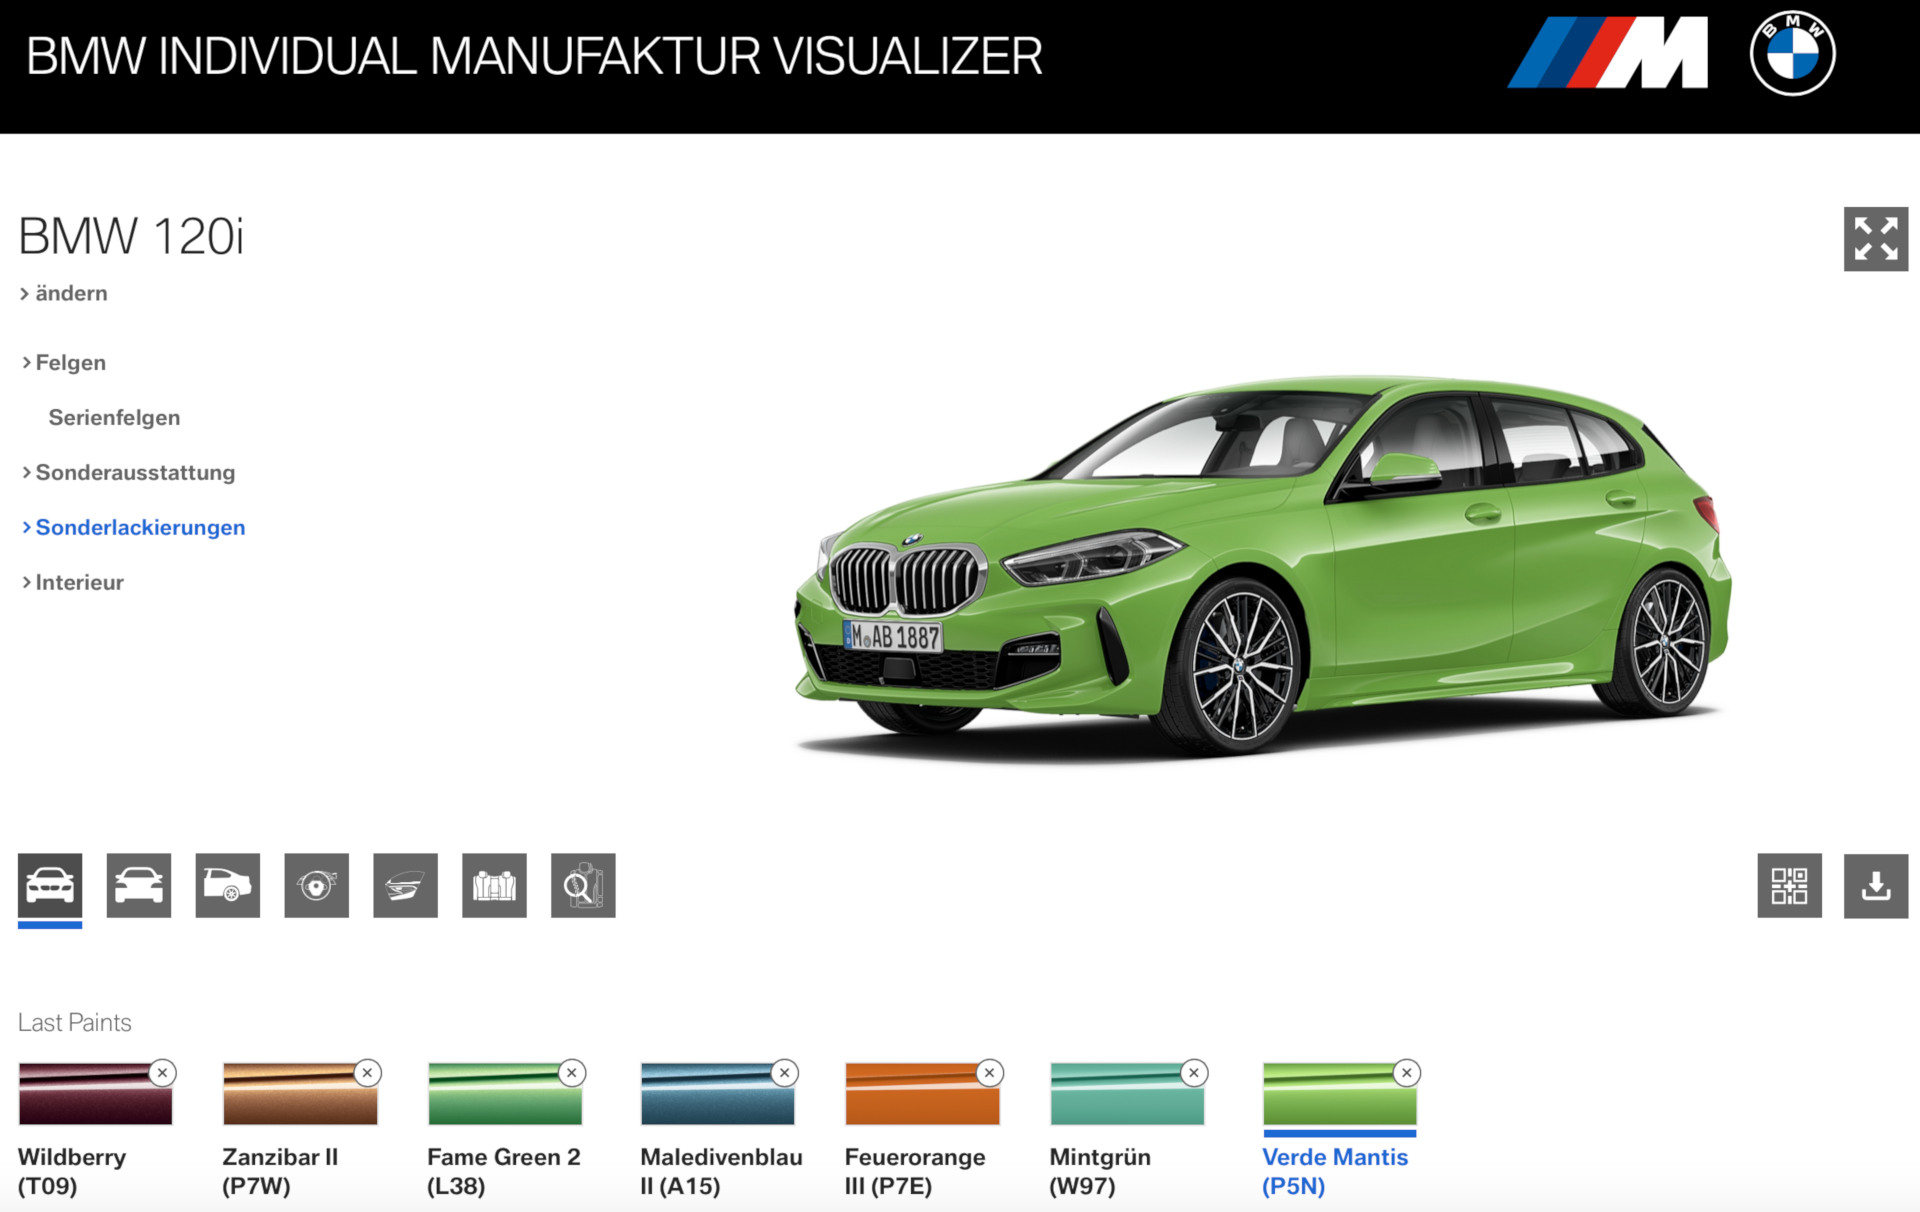Open the rear seats interior view
This screenshot has height=1212, width=1920.
pyautogui.click(x=494, y=885)
